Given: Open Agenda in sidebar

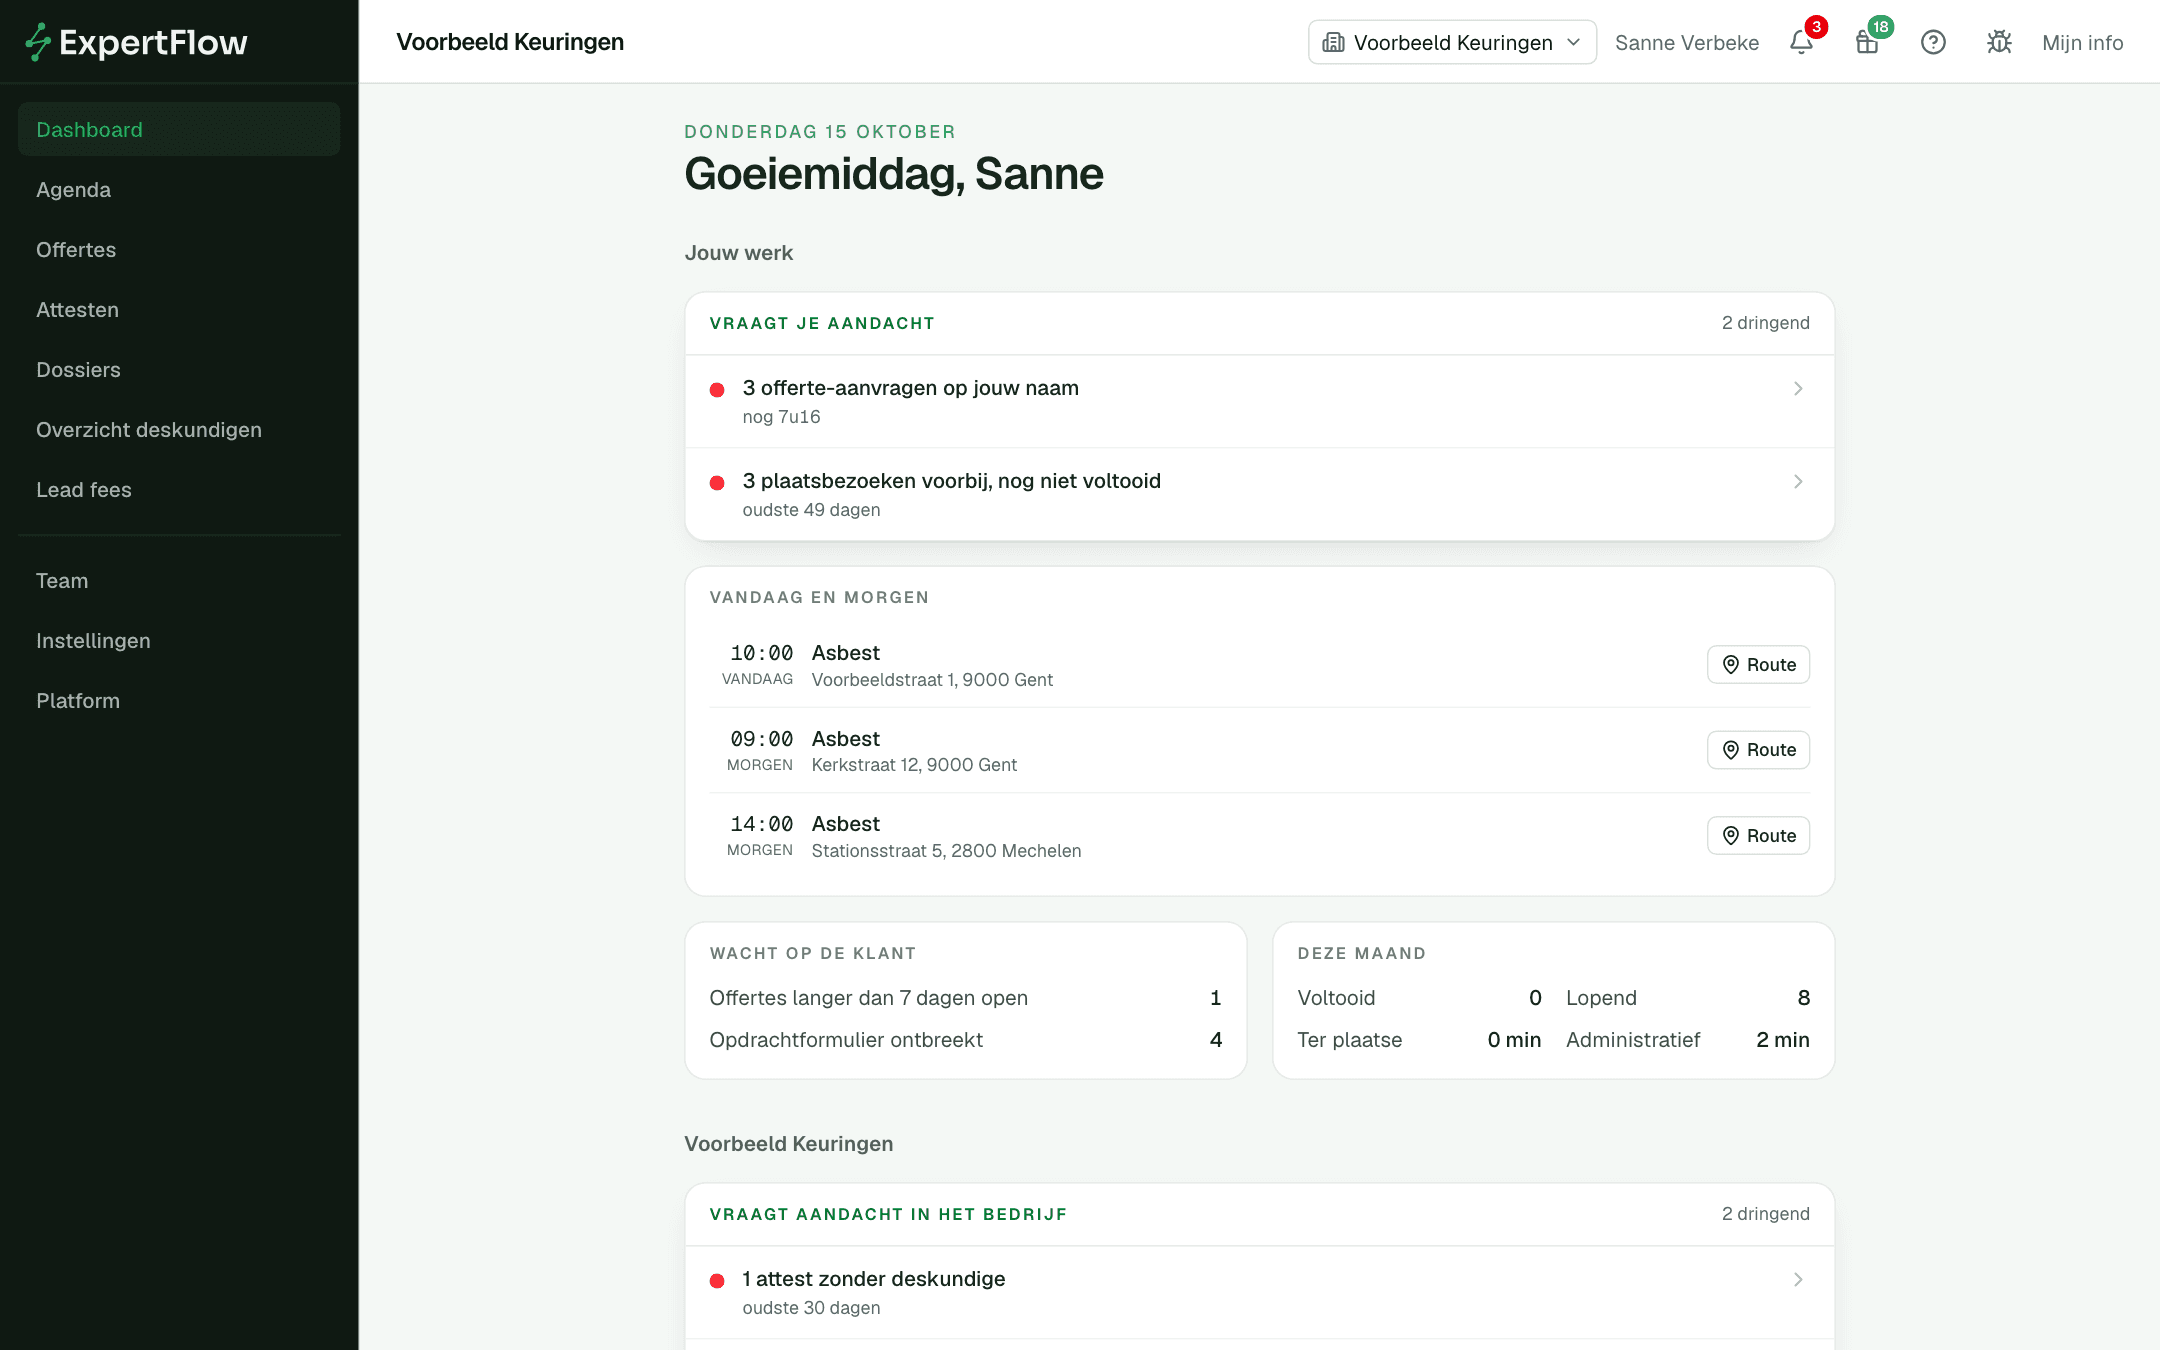Looking at the screenshot, I should click(x=179, y=189).
